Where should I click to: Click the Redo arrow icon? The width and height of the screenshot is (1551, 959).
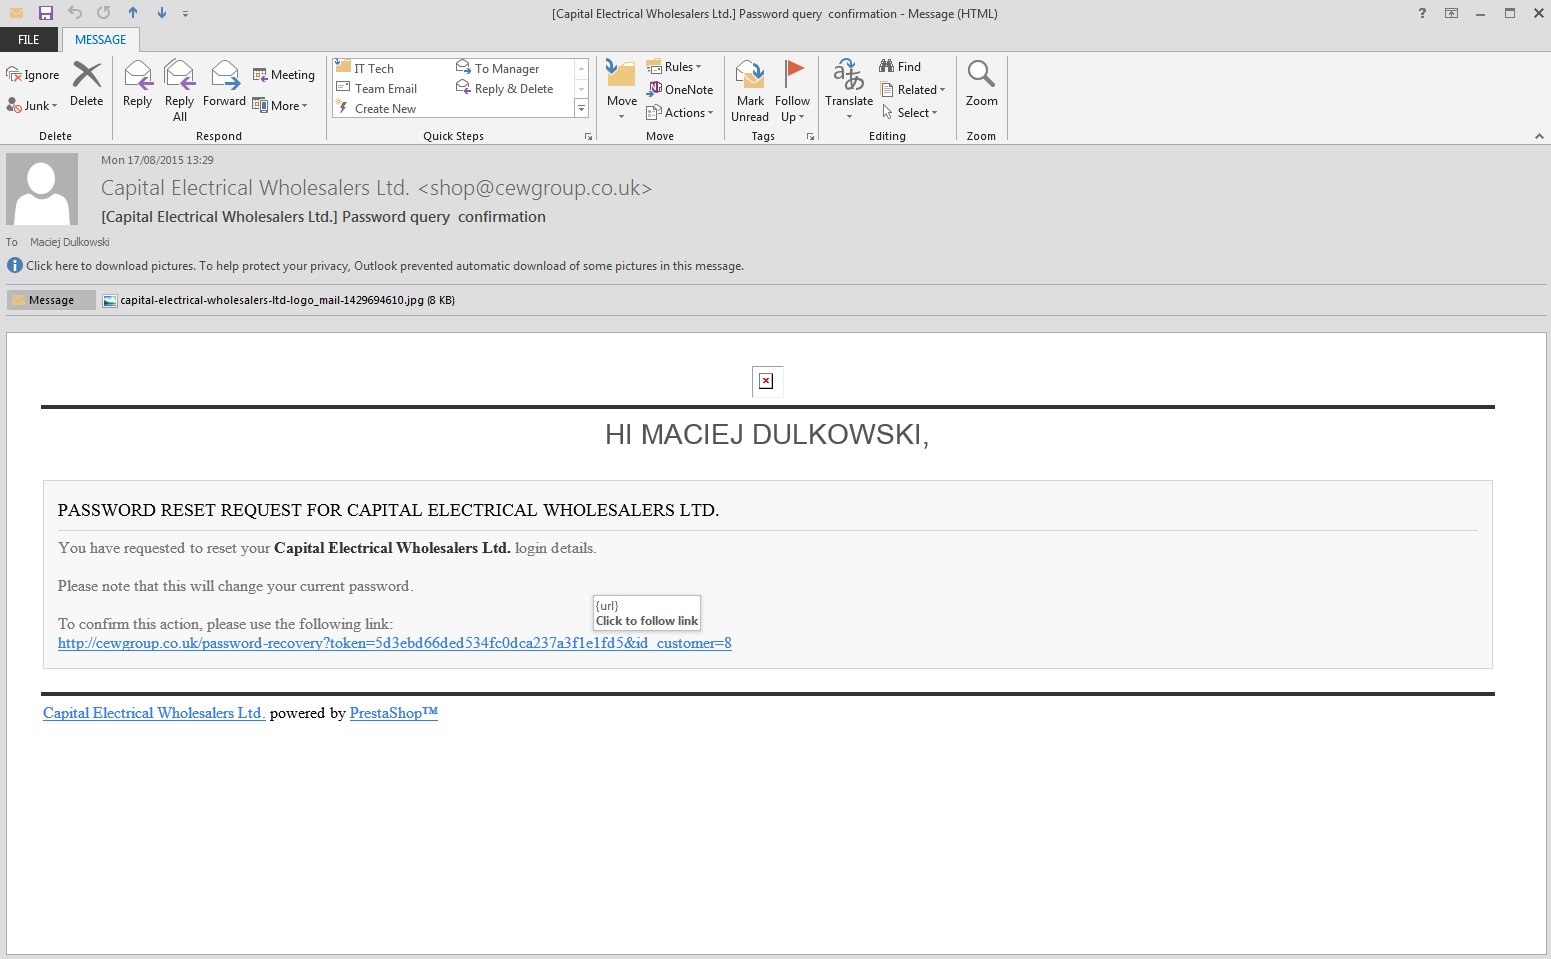pyautogui.click(x=104, y=13)
